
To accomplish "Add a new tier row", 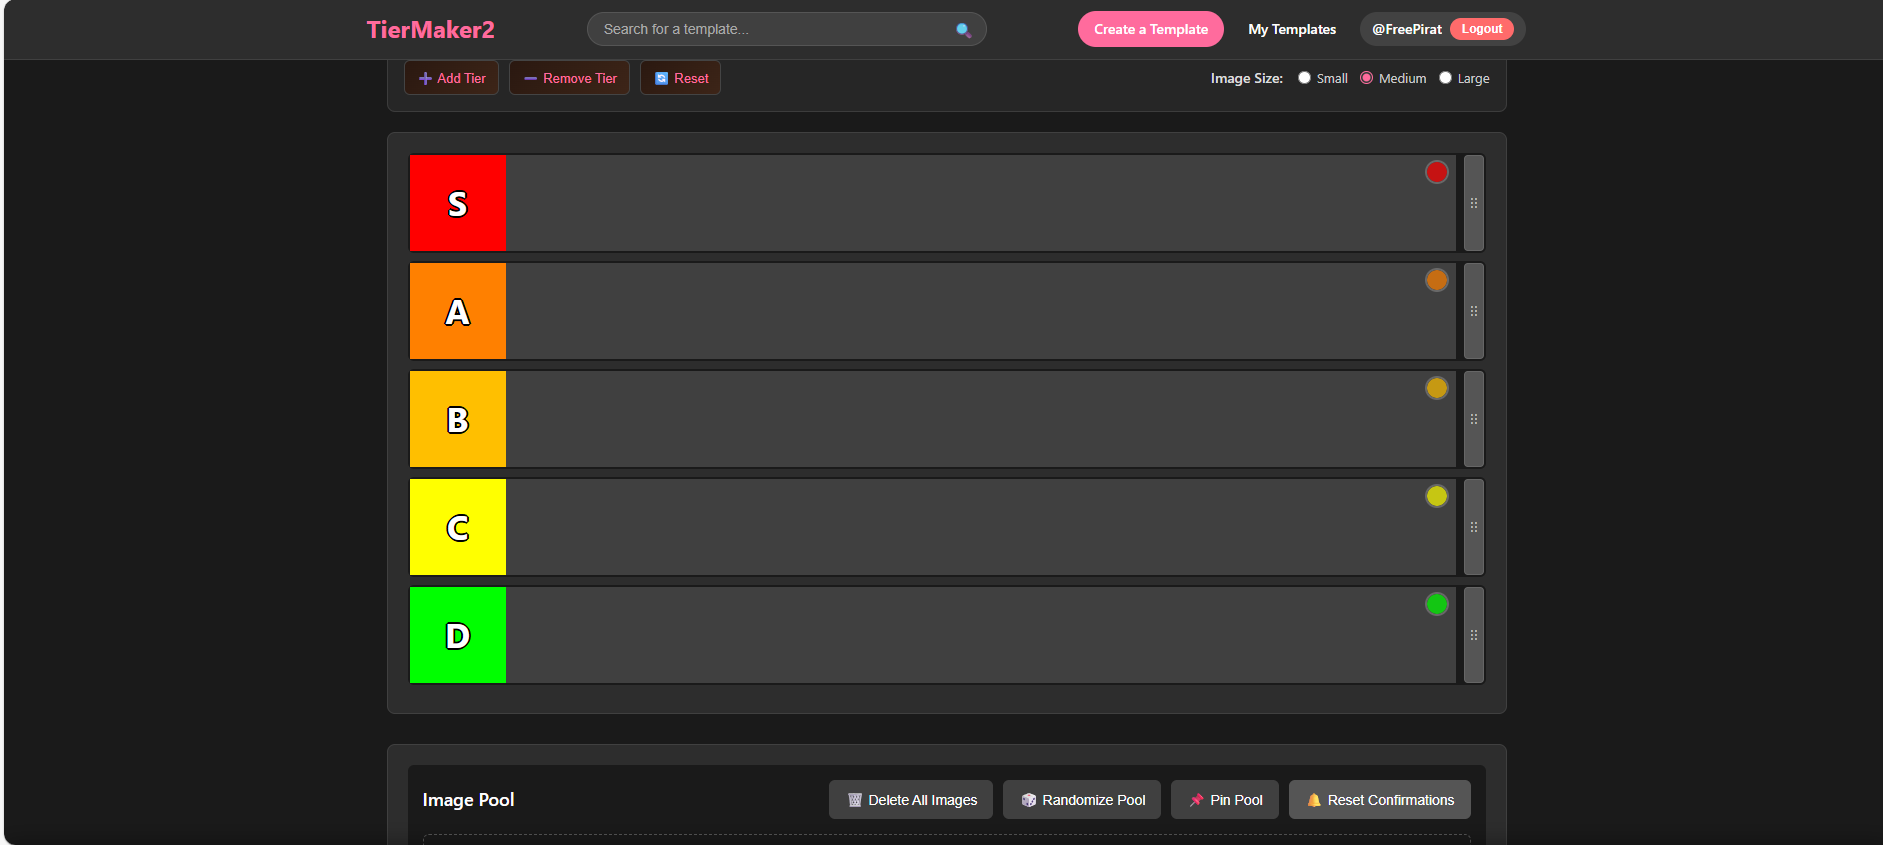I will point(451,78).
